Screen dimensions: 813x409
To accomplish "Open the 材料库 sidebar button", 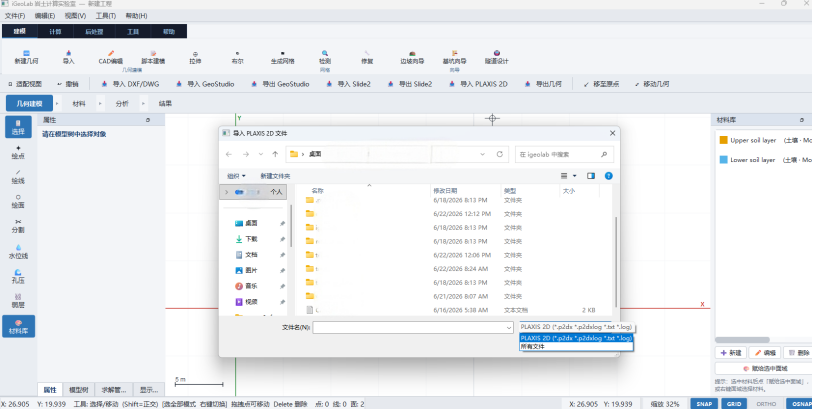I will [18, 327].
